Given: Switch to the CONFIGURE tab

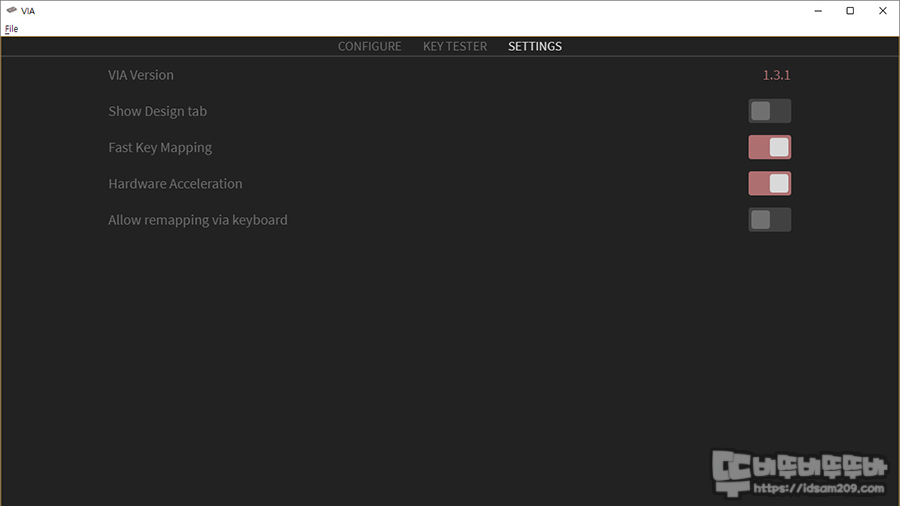Looking at the screenshot, I should point(369,46).
